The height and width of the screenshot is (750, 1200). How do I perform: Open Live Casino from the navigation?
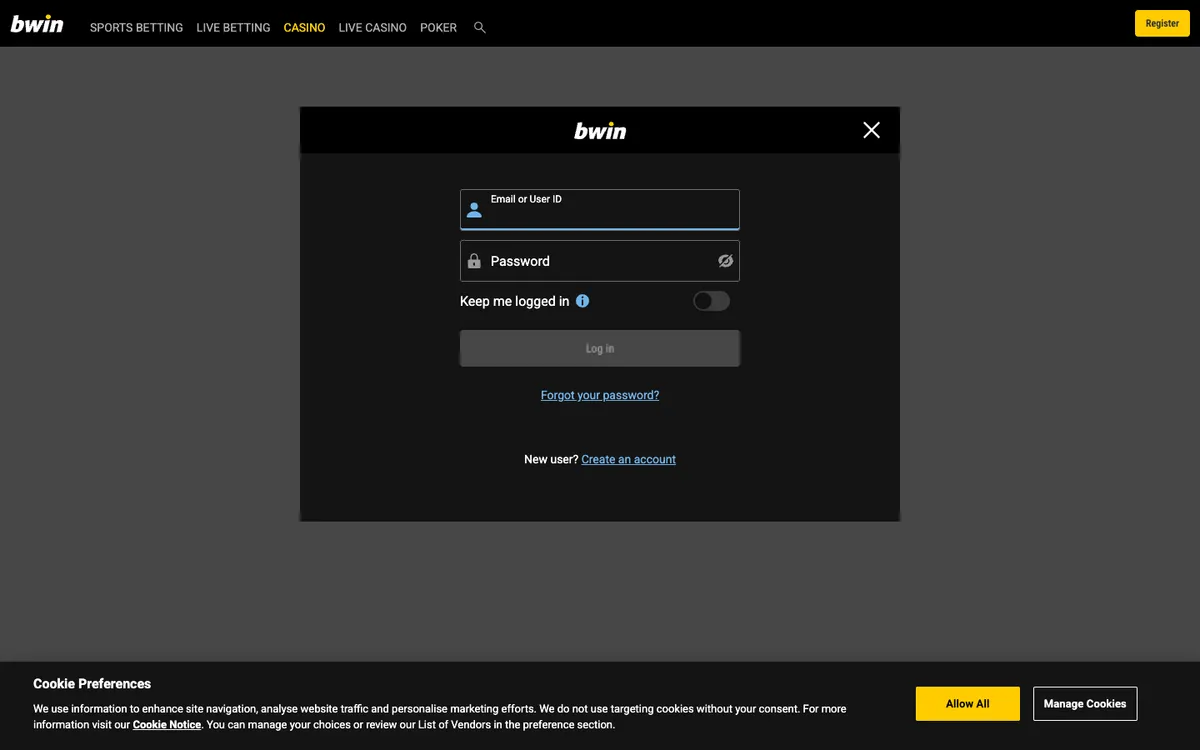(372, 28)
